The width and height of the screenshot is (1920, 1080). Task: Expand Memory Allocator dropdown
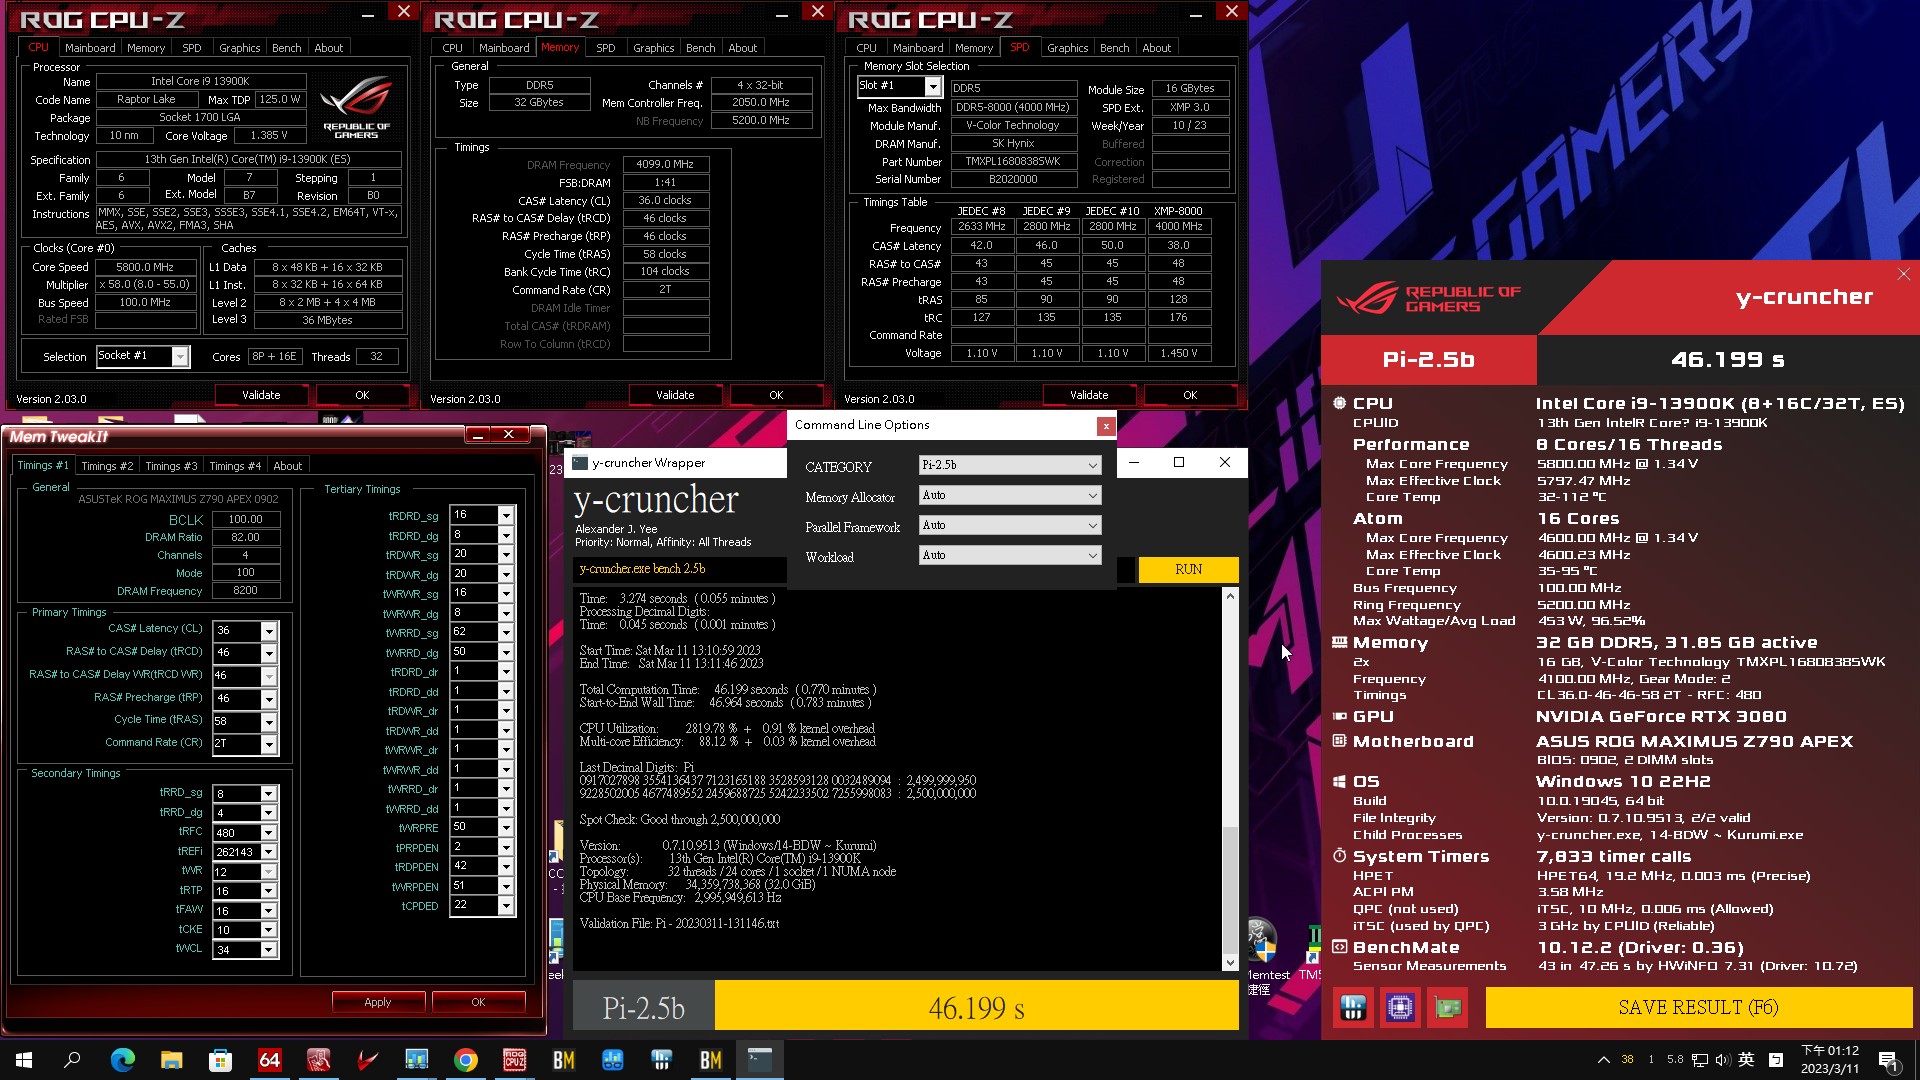pyautogui.click(x=1010, y=495)
